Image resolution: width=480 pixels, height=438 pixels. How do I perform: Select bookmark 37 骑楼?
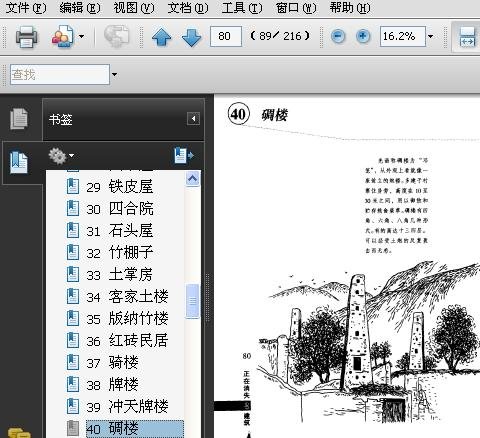[x=112, y=363]
